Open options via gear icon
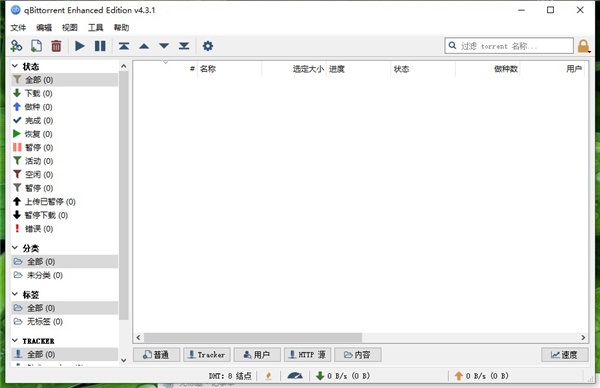This screenshot has height=388, width=600. click(208, 46)
